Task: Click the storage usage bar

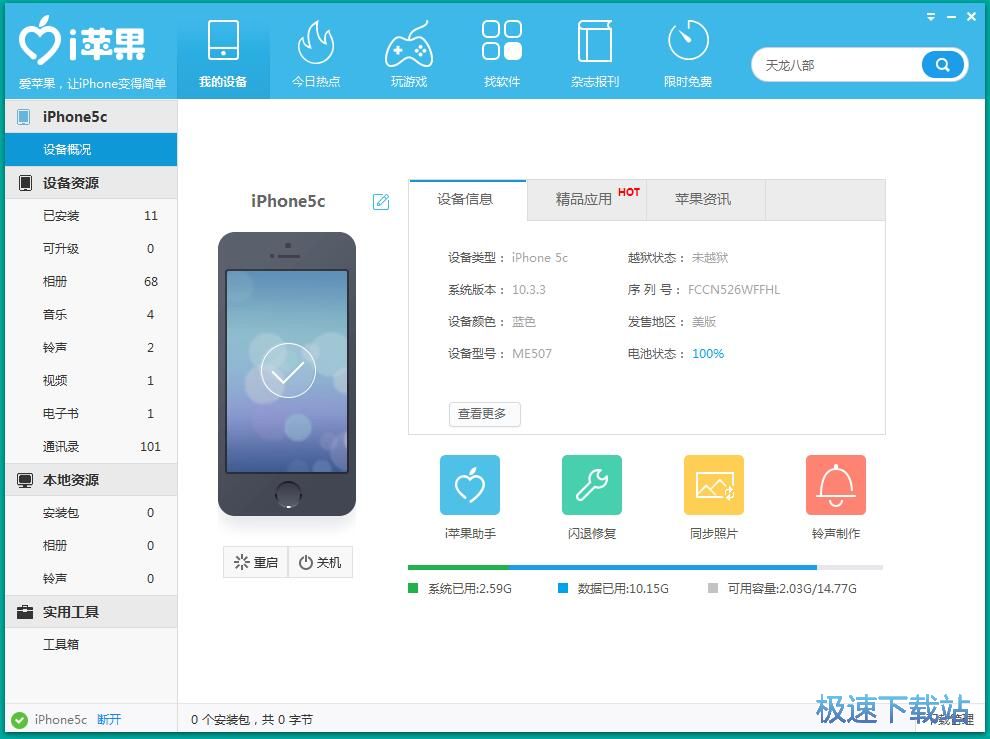Action: 645,567
